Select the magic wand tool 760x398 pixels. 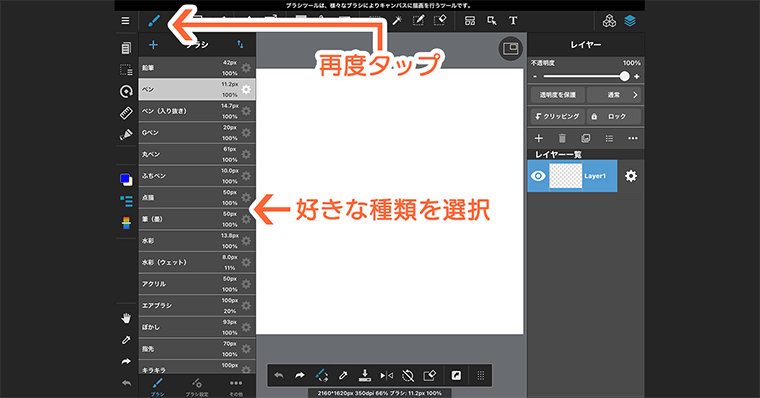[x=397, y=20]
